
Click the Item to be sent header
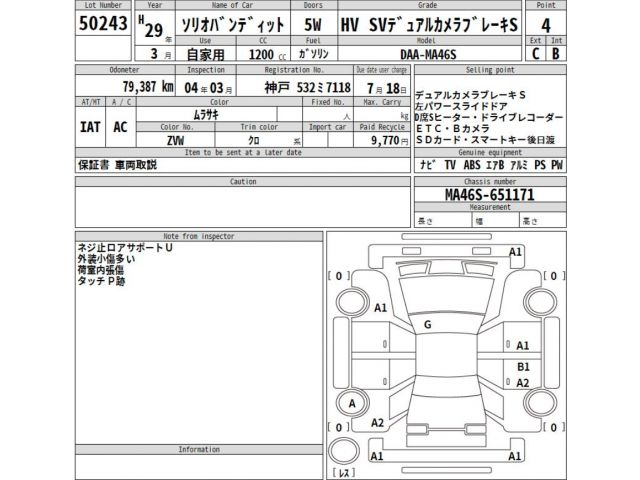[243, 153]
